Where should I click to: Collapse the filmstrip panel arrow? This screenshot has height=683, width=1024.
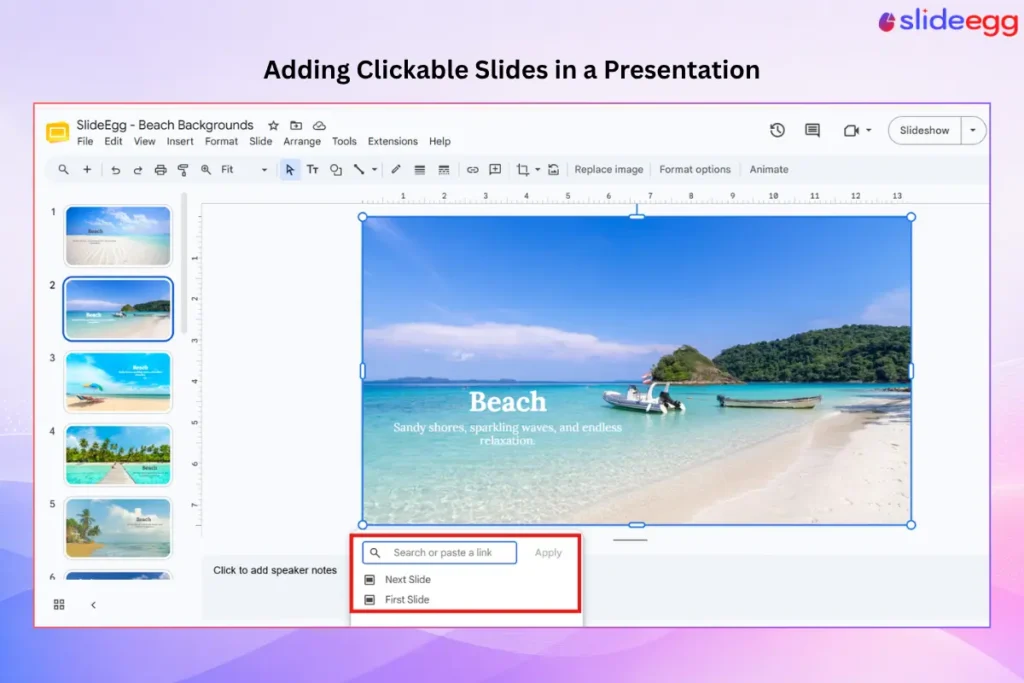coord(93,605)
